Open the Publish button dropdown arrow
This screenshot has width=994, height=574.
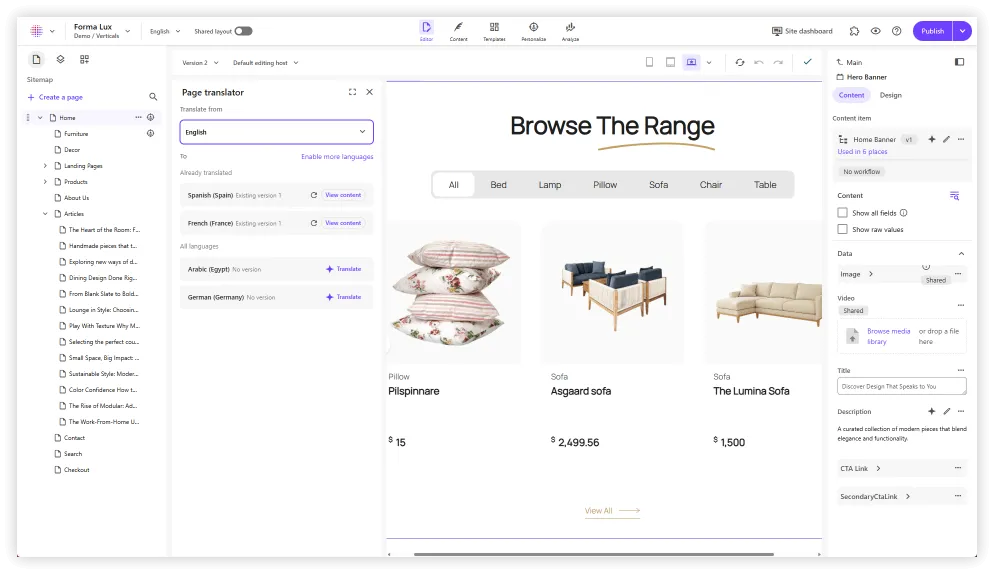[x=962, y=31]
